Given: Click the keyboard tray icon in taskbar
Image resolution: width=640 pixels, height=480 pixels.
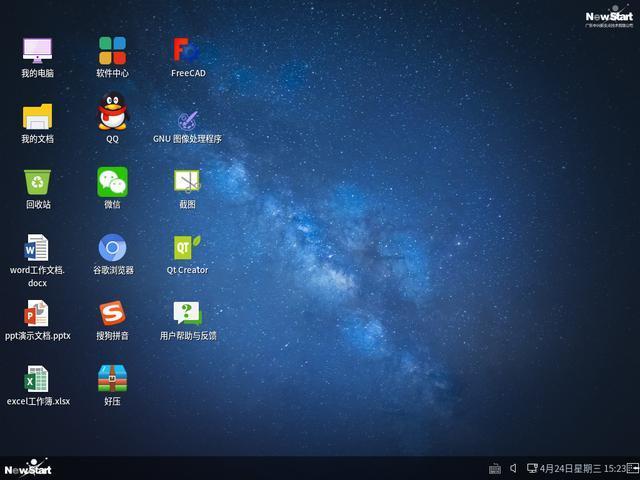Looking at the screenshot, I should [495, 469].
